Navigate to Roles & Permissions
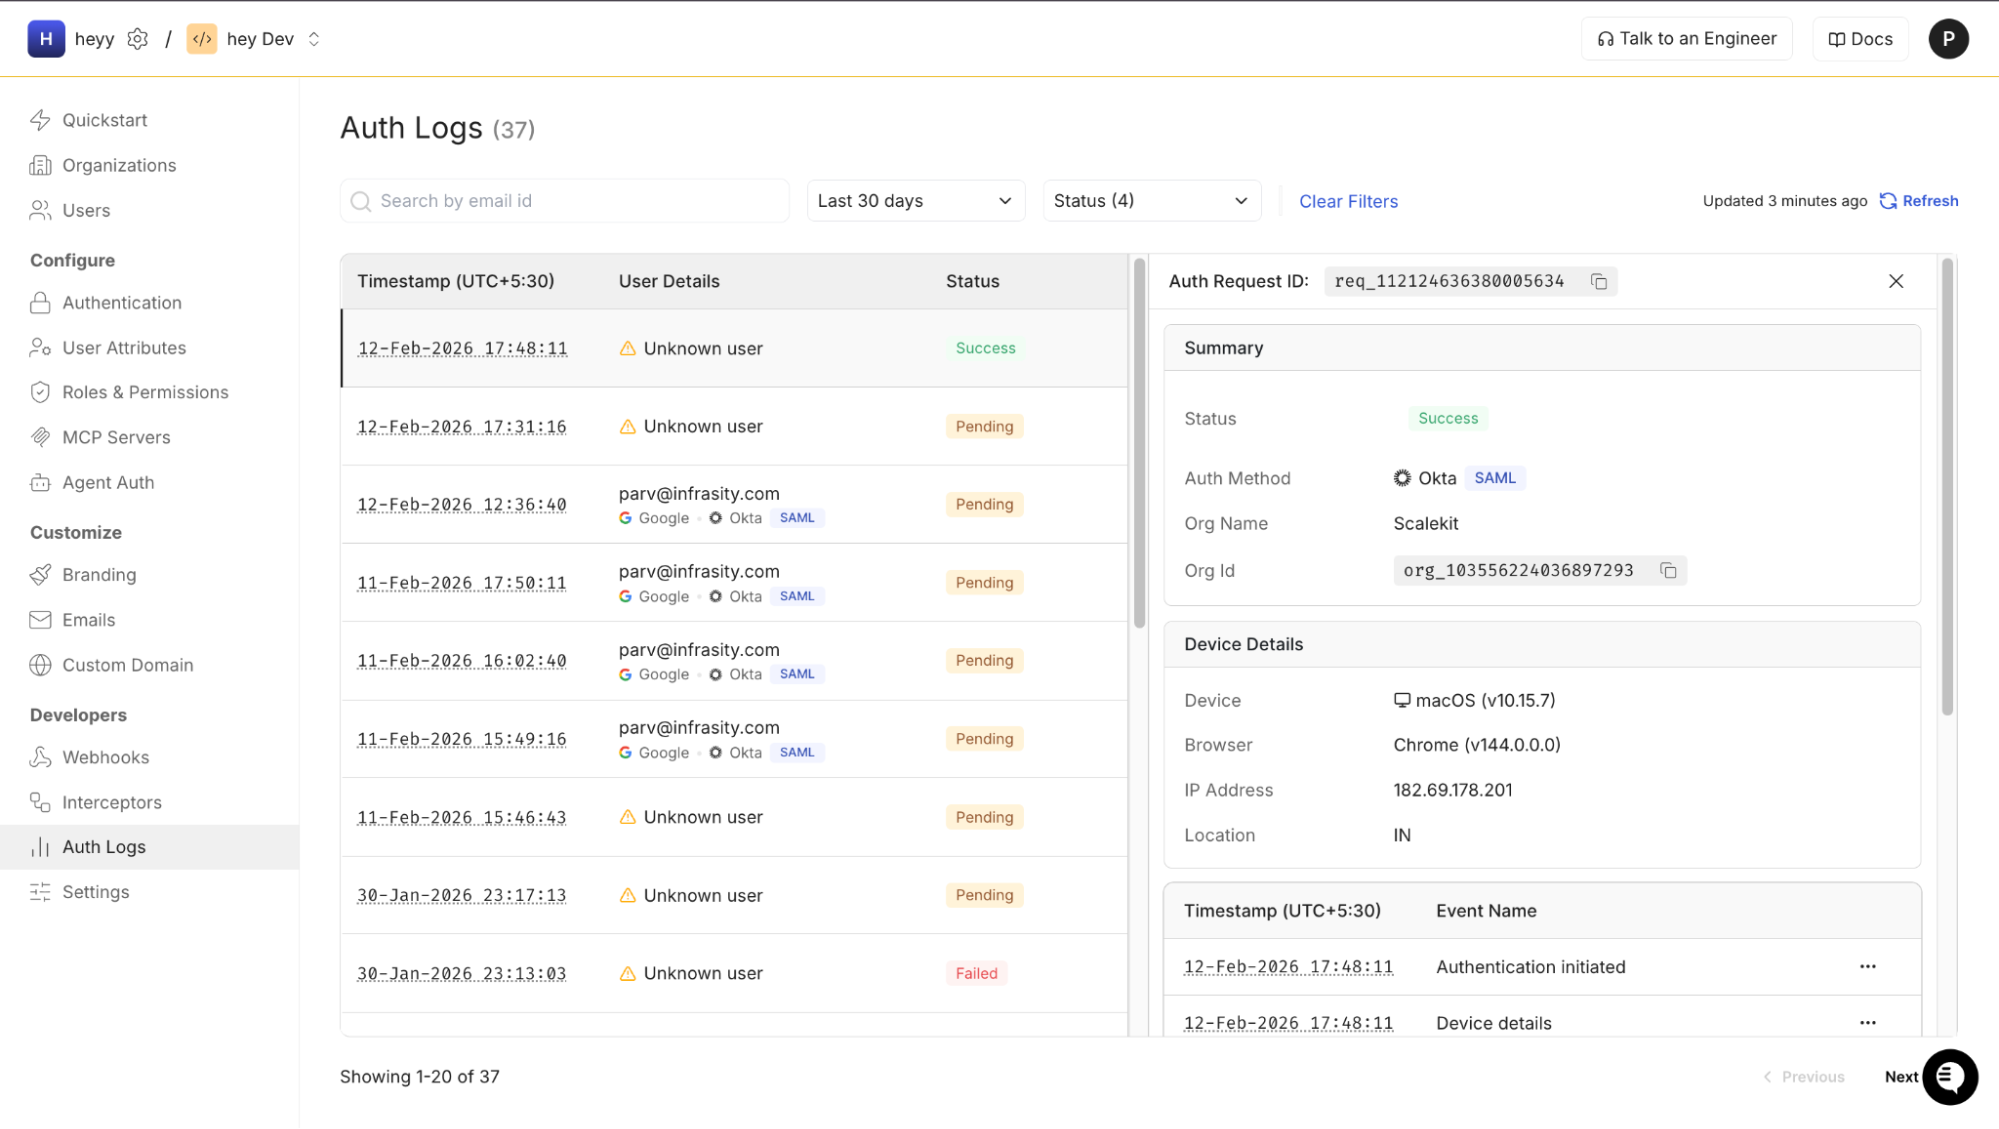The width and height of the screenshot is (1999, 1129). click(x=145, y=392)
